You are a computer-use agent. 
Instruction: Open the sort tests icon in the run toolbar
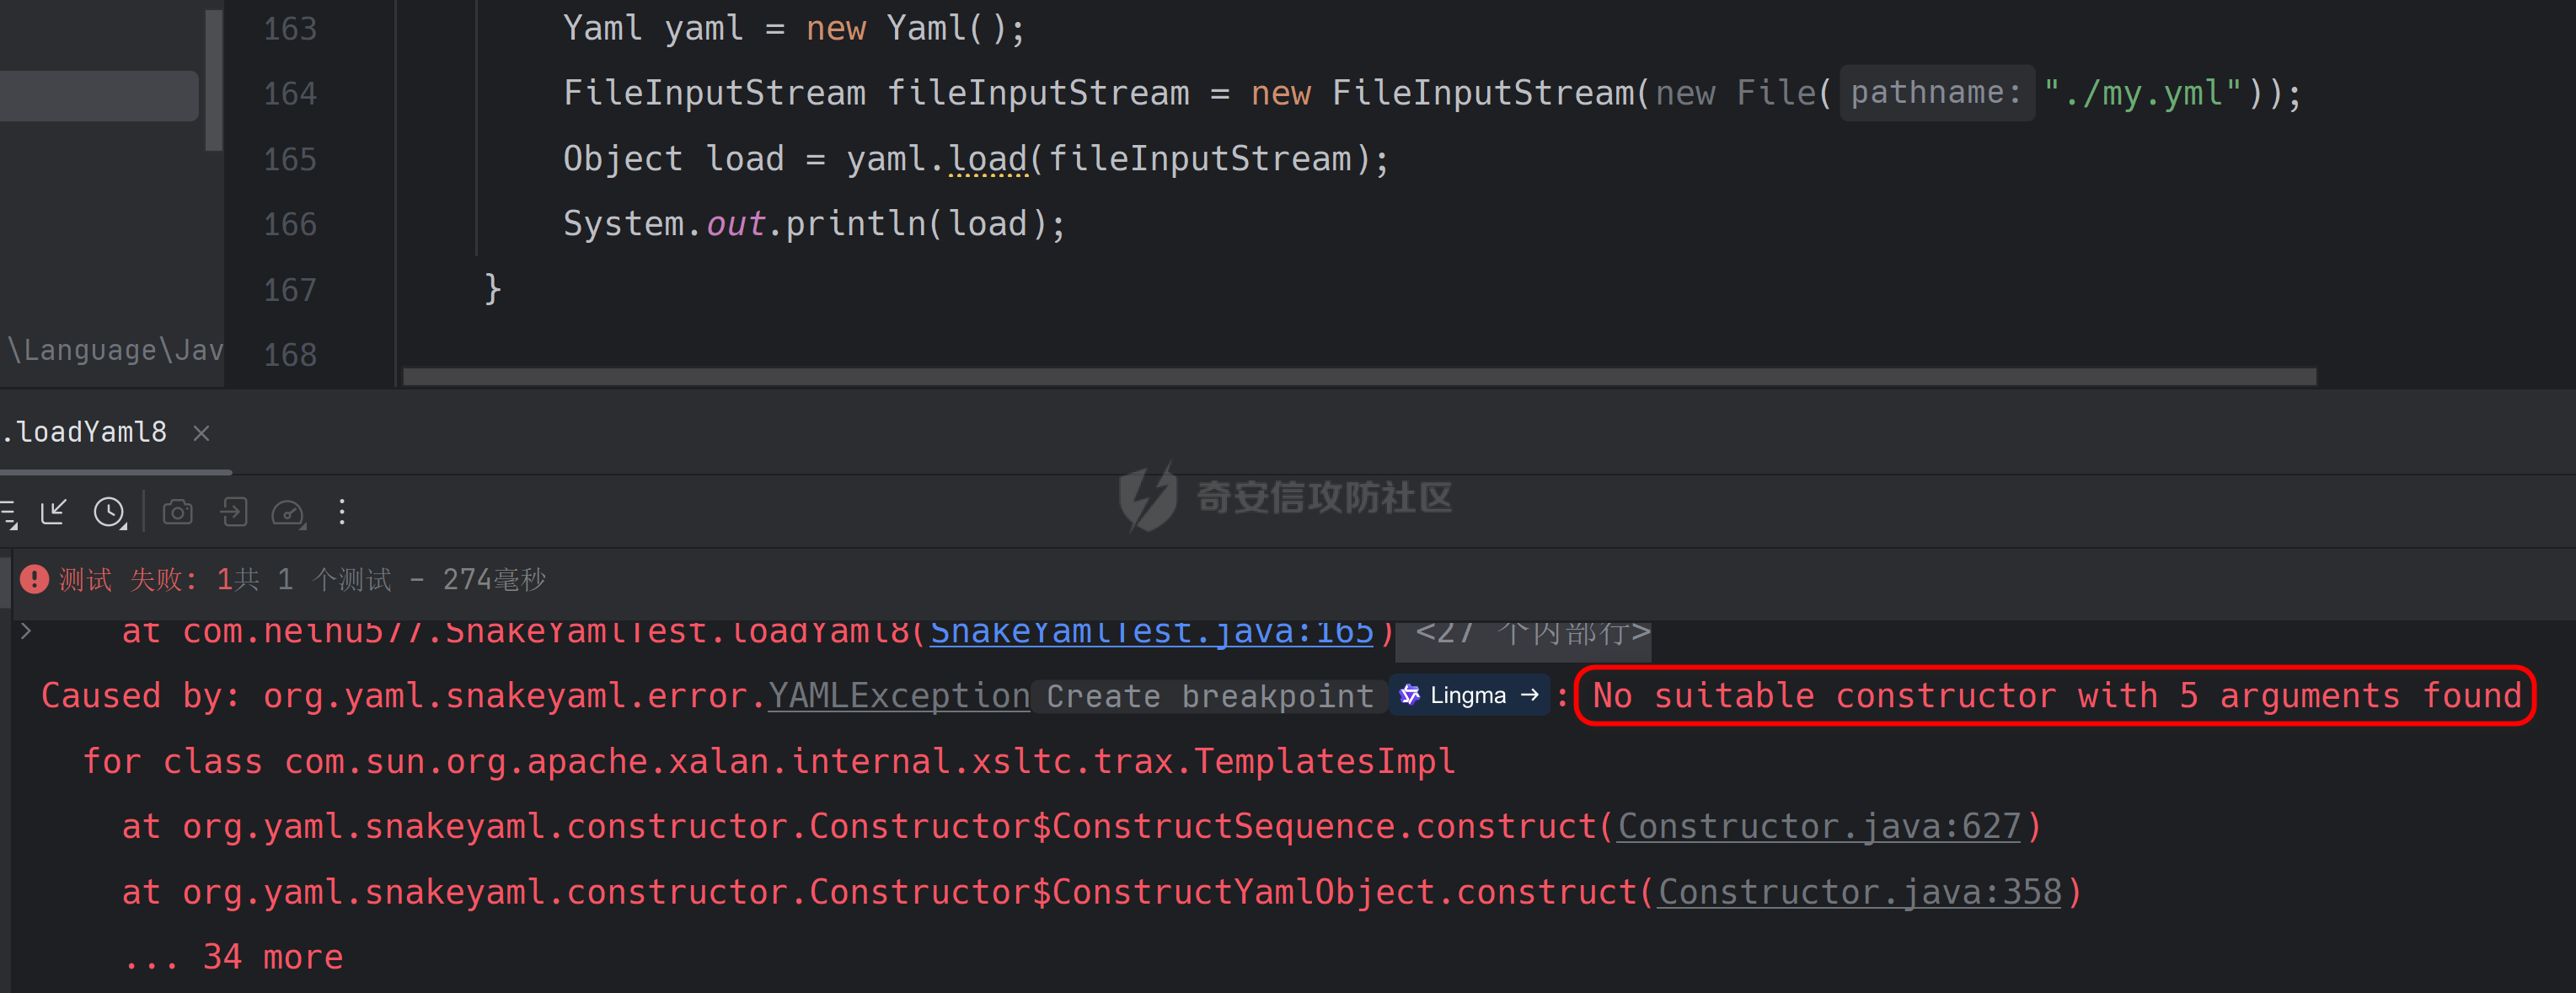(x=8, y=514)
